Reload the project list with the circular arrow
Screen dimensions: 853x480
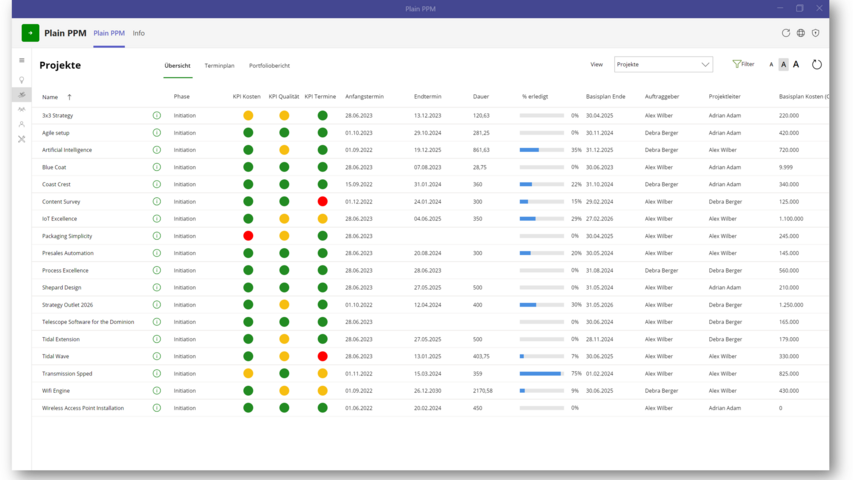pos(817,65)
